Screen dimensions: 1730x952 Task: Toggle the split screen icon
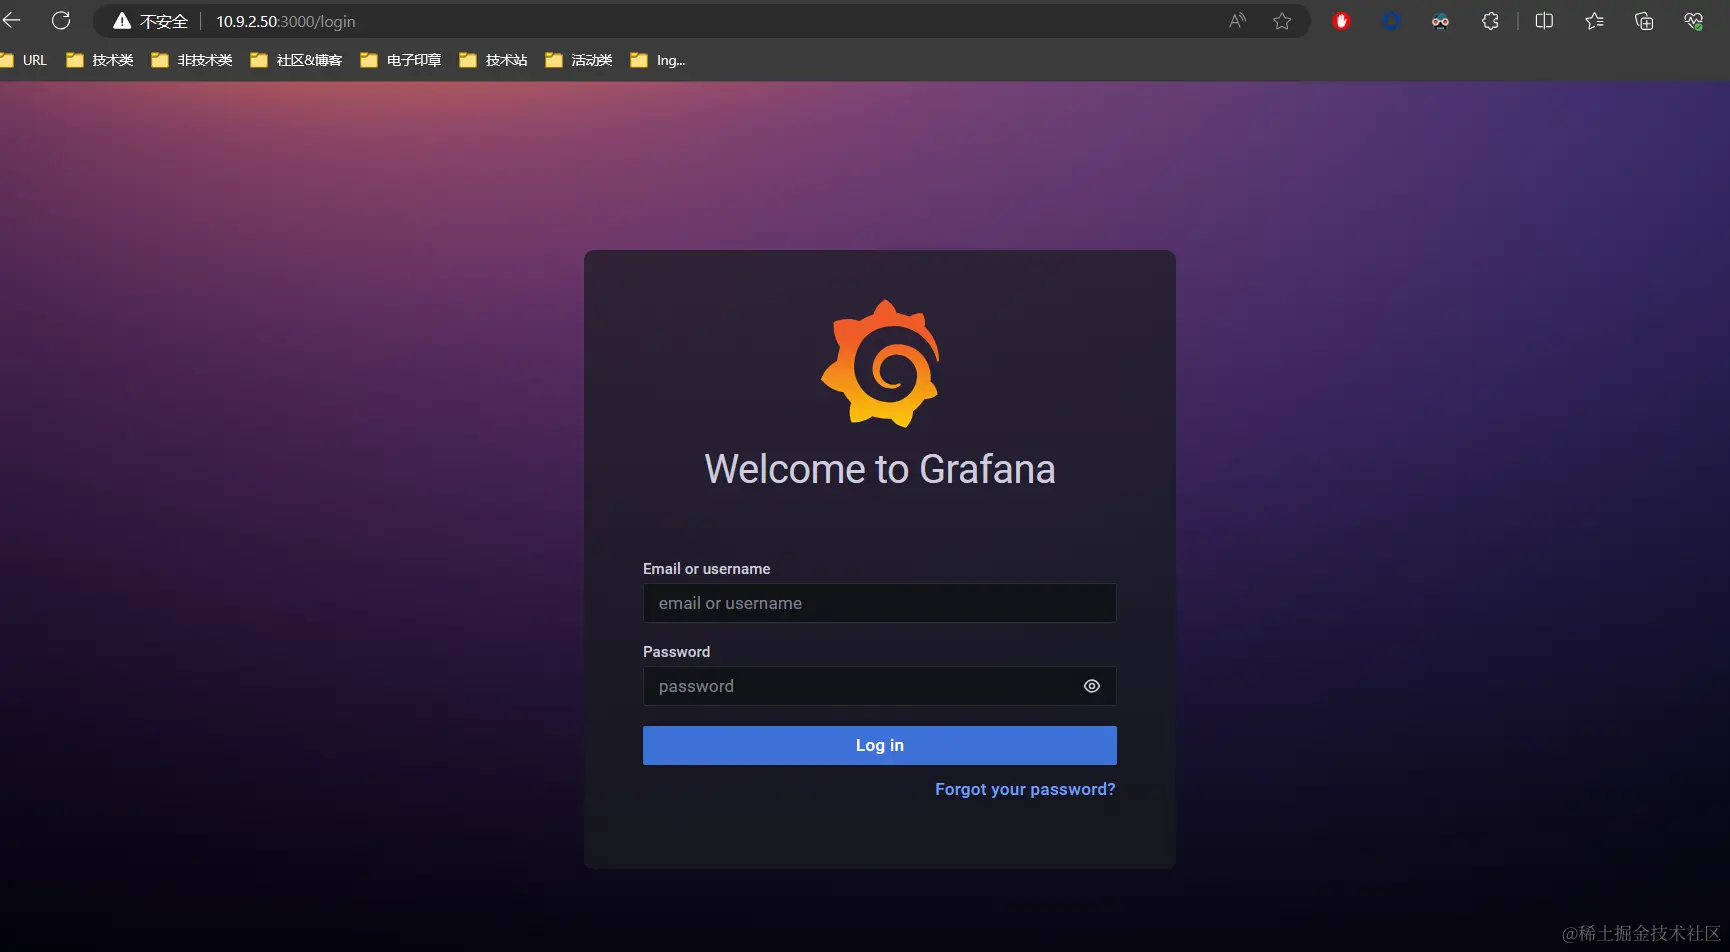(x=1544, y=21)
